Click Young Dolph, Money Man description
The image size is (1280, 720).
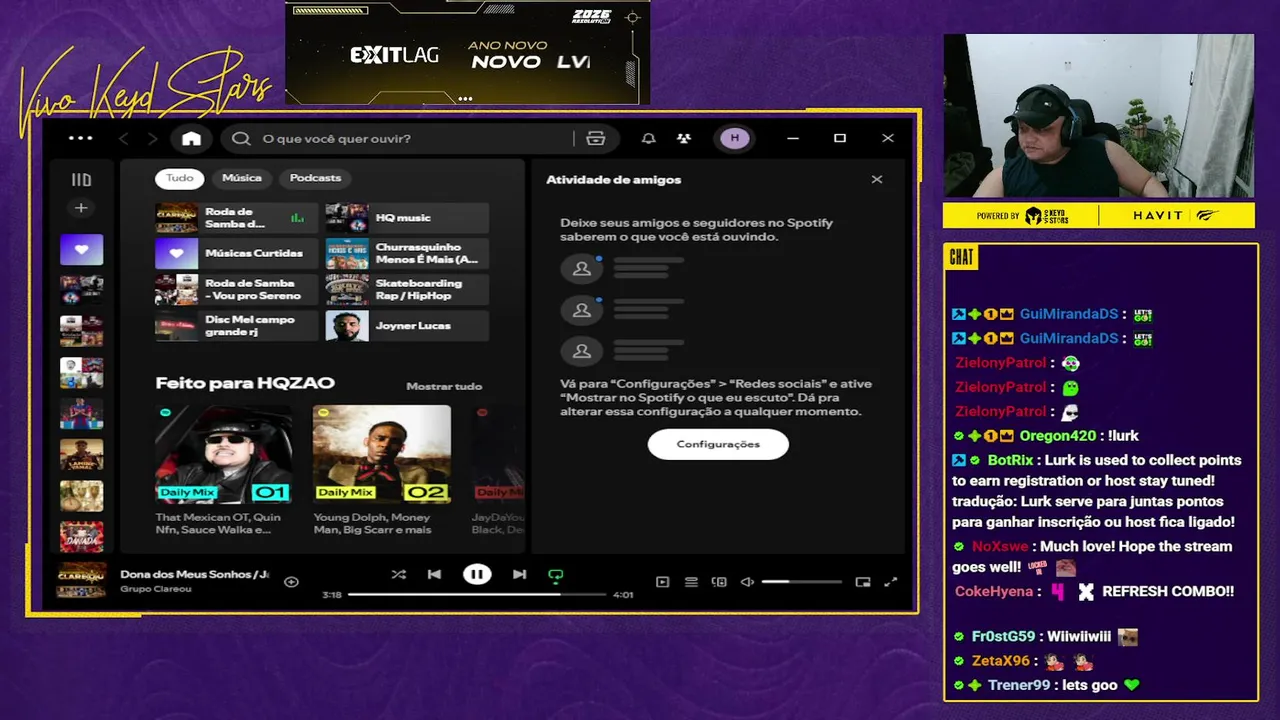pyautogui.click(x=372, y=524)
